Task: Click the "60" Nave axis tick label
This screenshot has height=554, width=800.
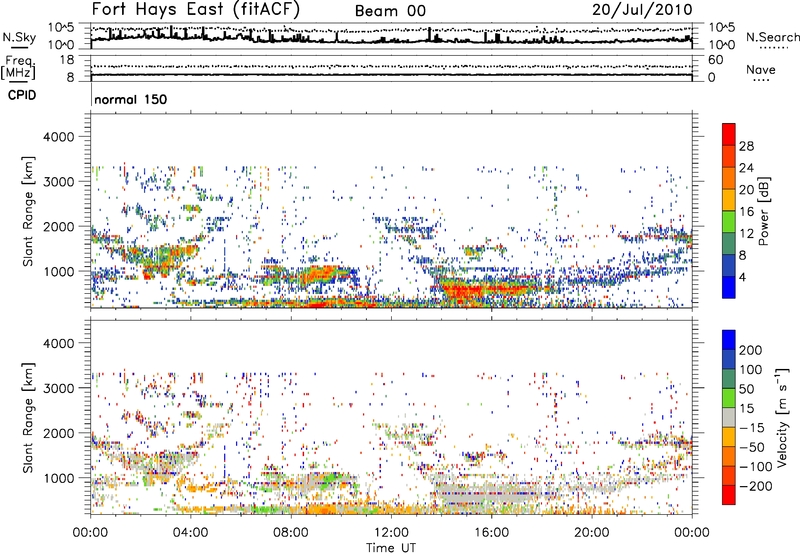Action: pos(715,60)
